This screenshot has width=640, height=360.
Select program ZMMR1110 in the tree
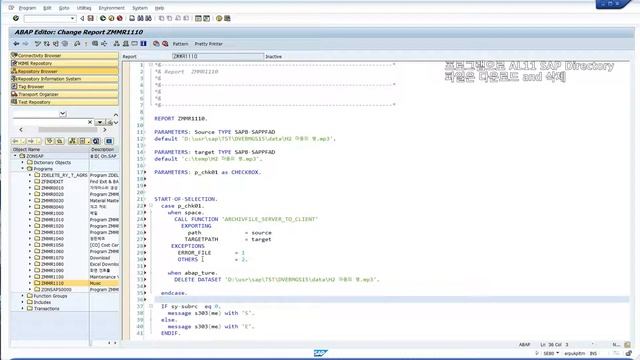(x=52, y=283)
